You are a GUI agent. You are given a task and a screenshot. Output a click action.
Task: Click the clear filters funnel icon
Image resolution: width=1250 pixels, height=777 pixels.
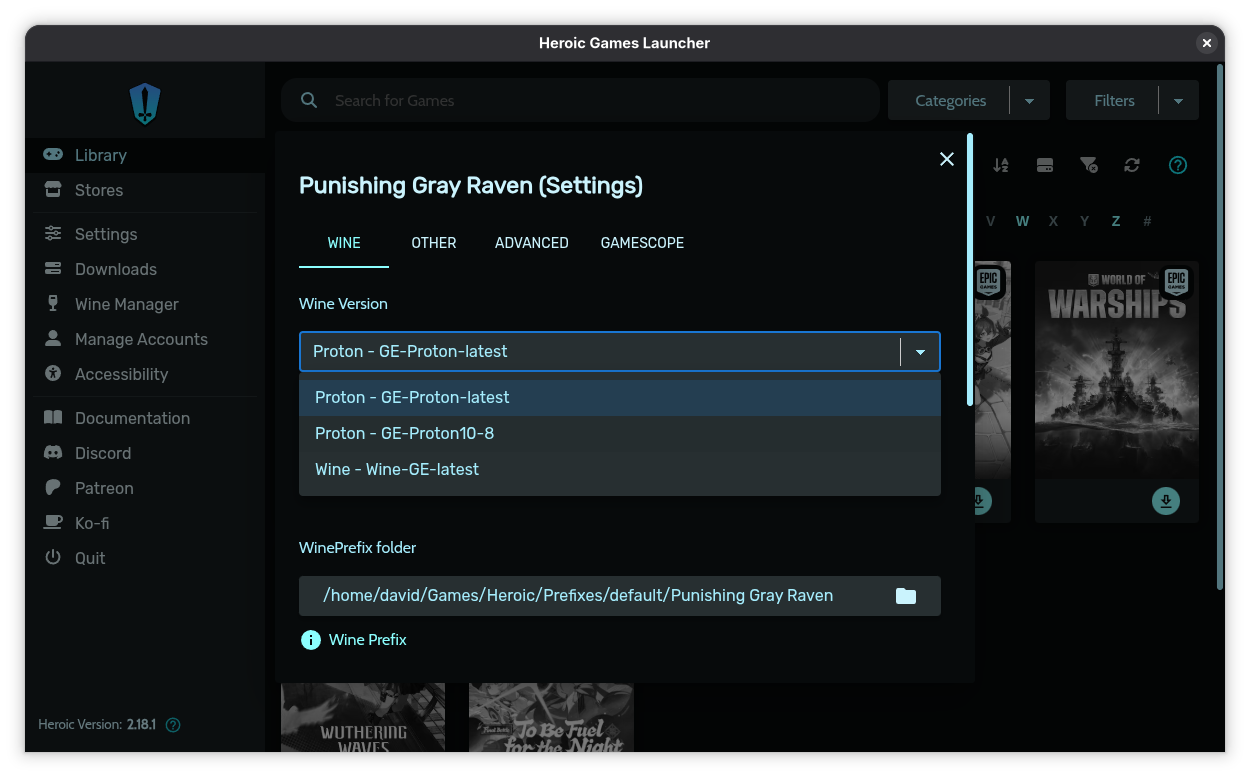[x=1089, y=165]
